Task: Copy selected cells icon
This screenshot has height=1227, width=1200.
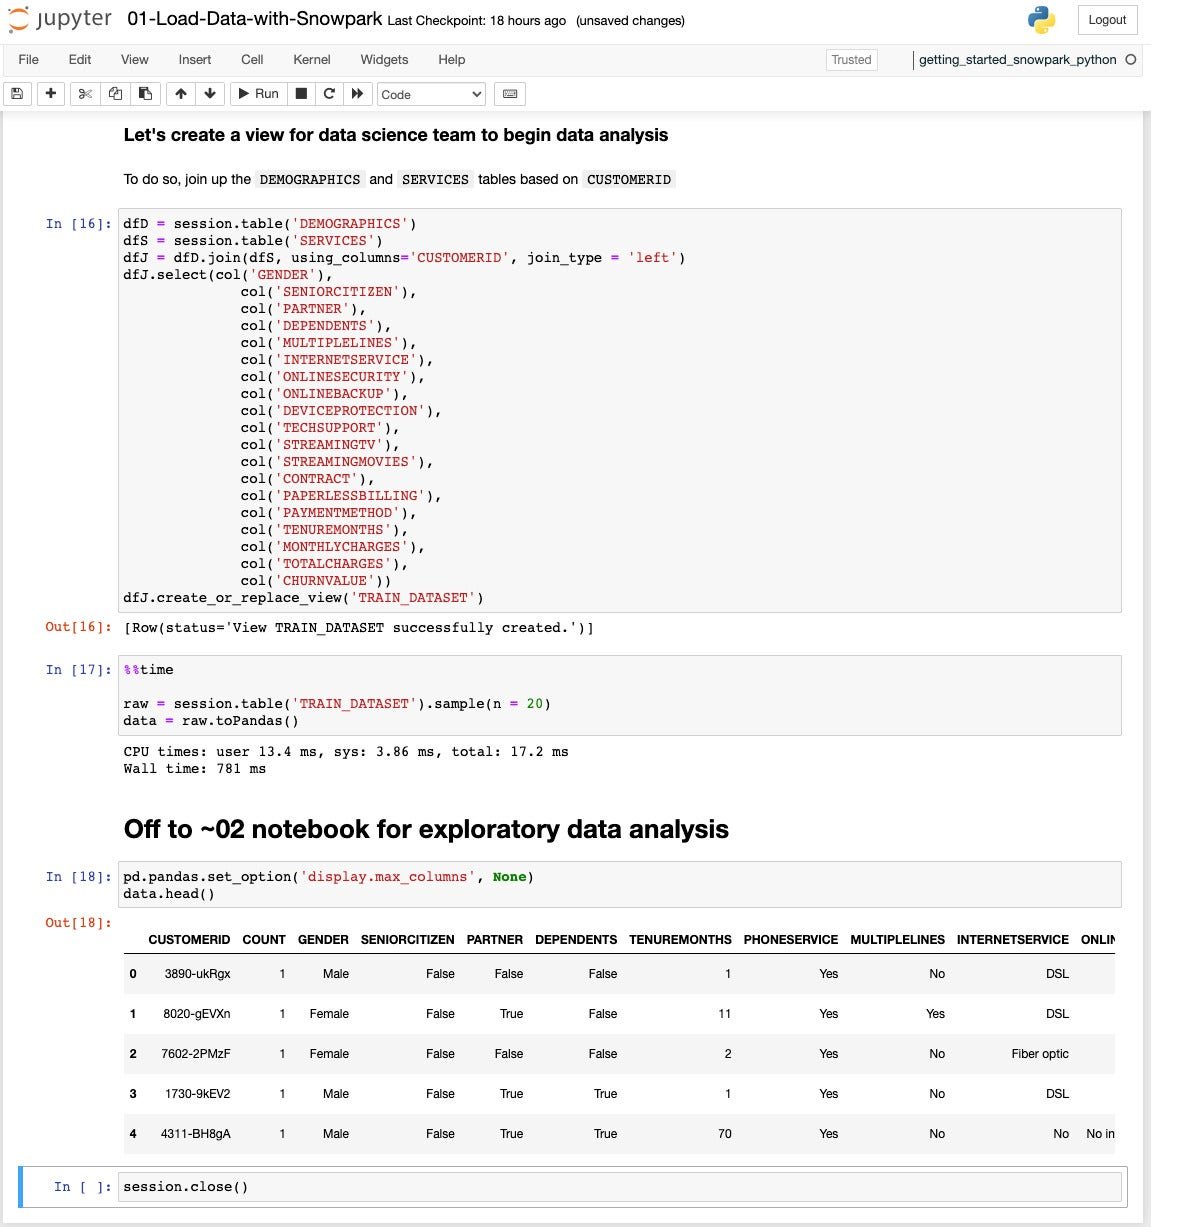Action: 115,94
